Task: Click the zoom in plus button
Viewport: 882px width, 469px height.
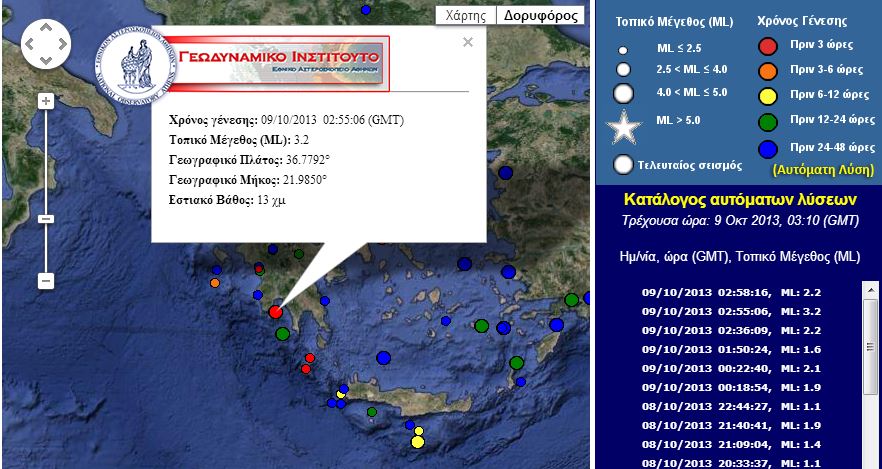Action: click(45, 101)
